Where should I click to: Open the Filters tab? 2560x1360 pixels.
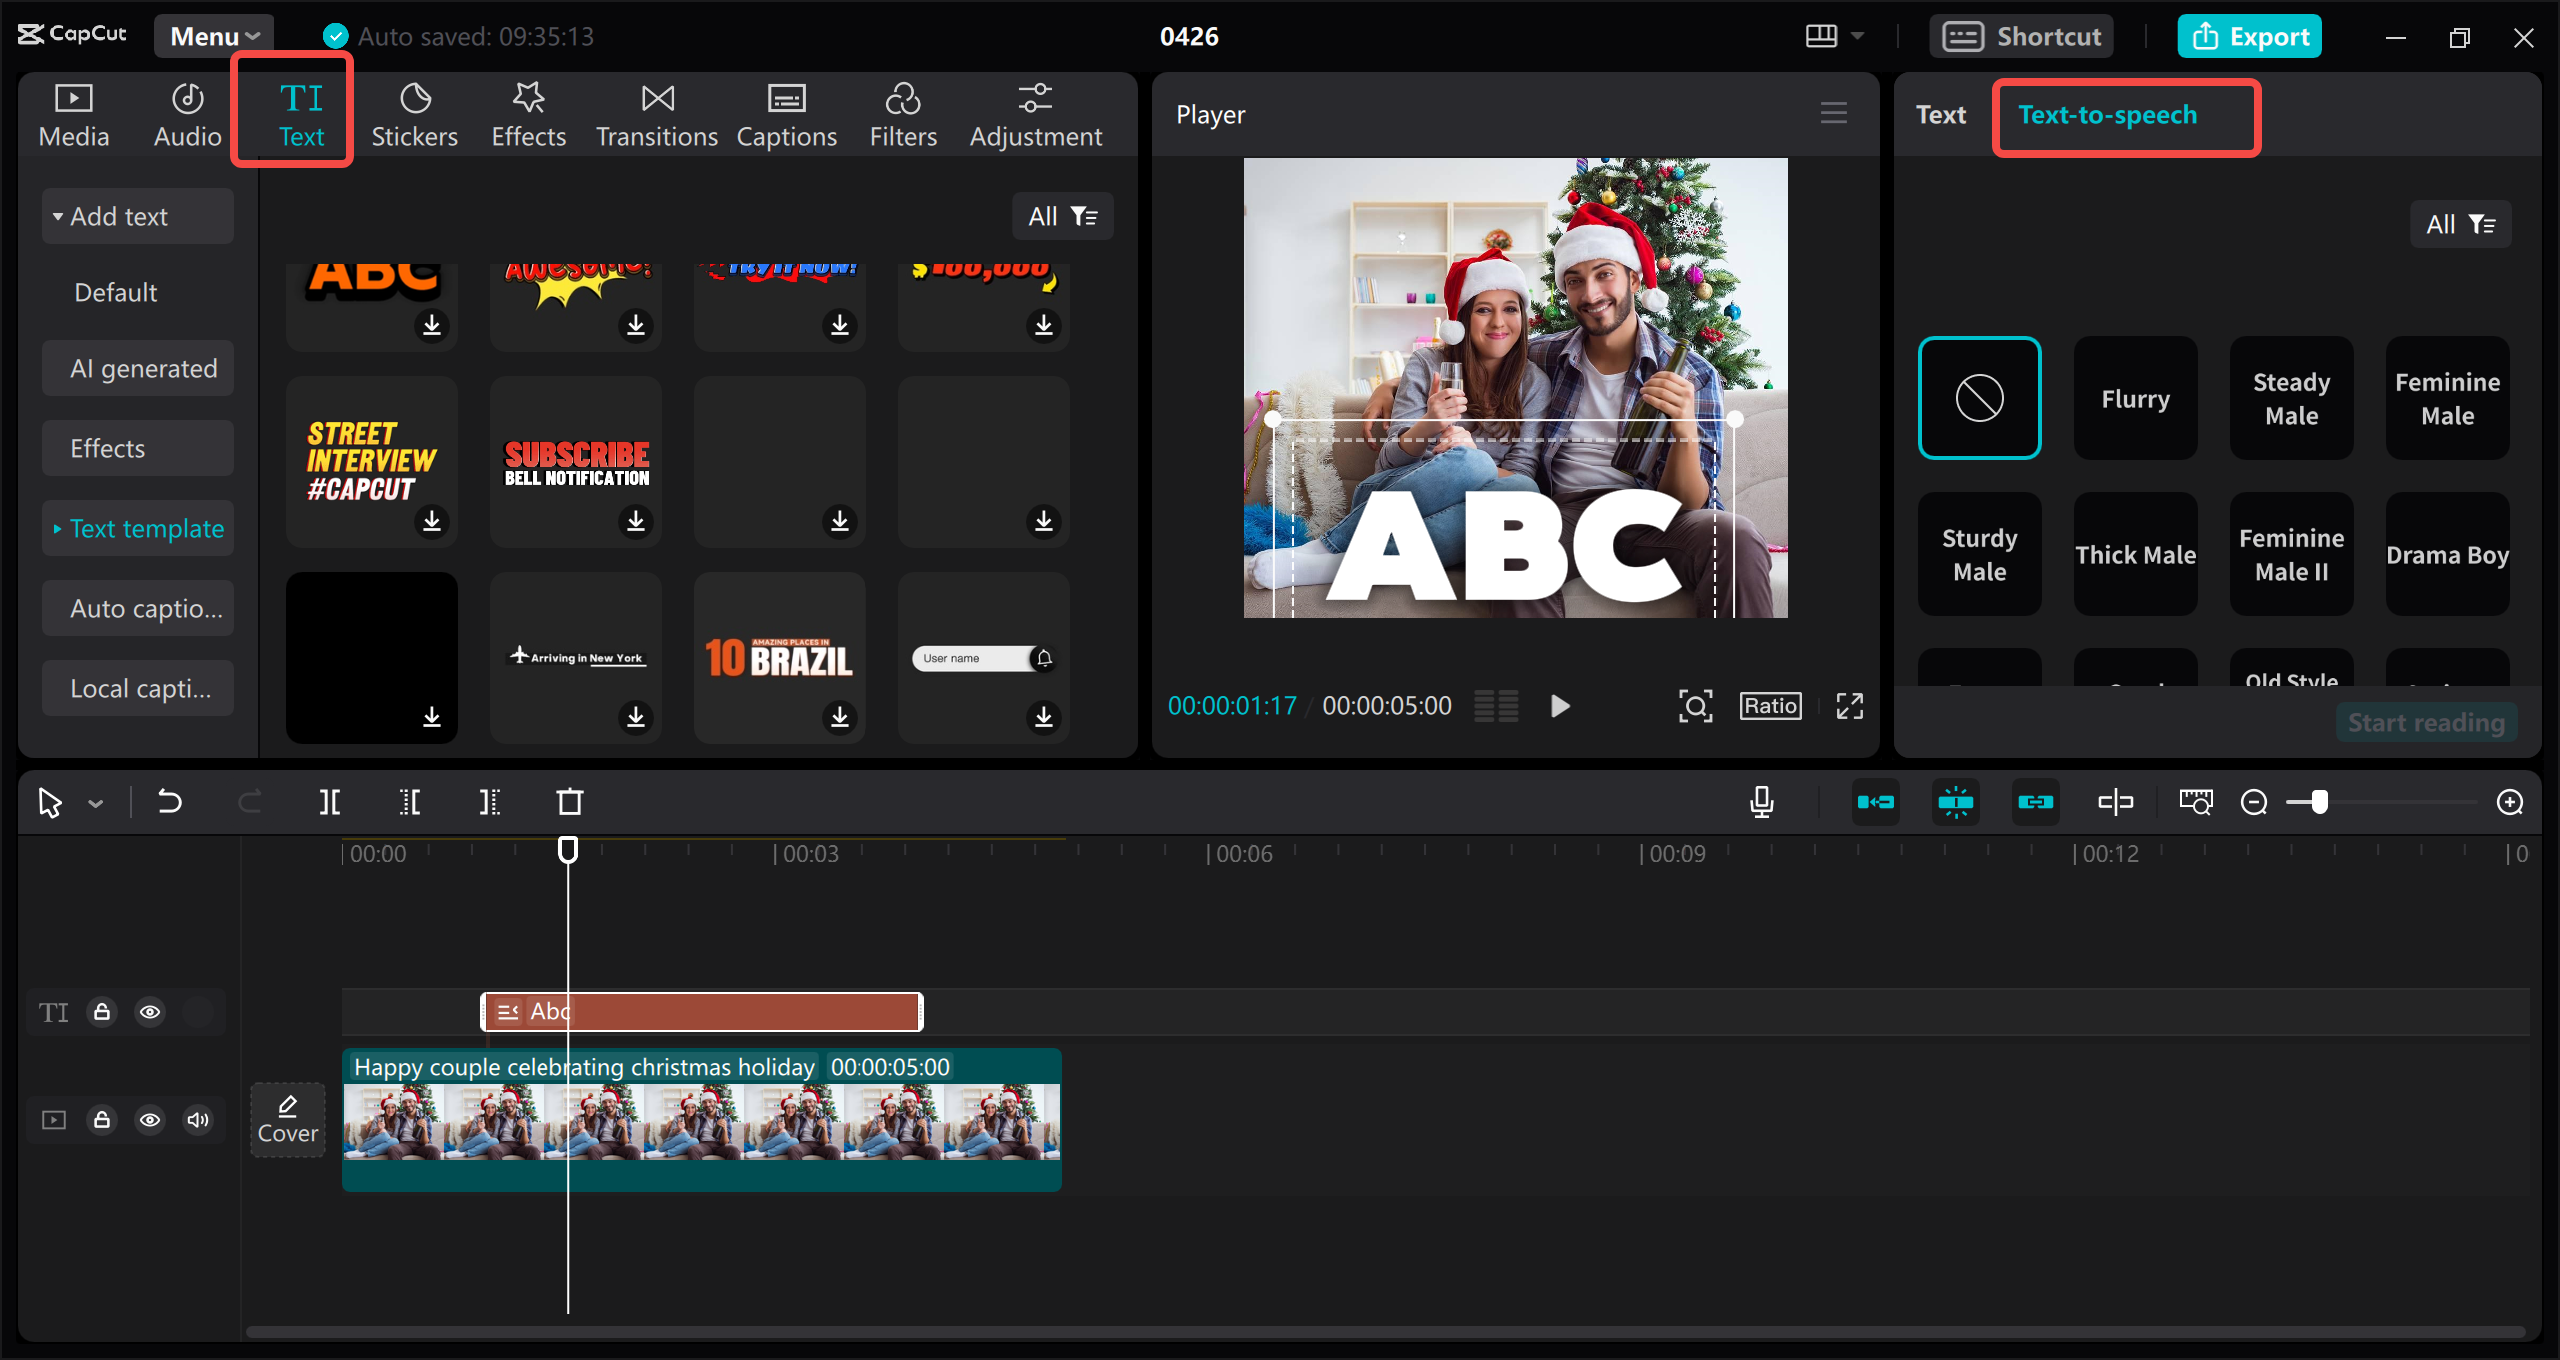[903, 115]
